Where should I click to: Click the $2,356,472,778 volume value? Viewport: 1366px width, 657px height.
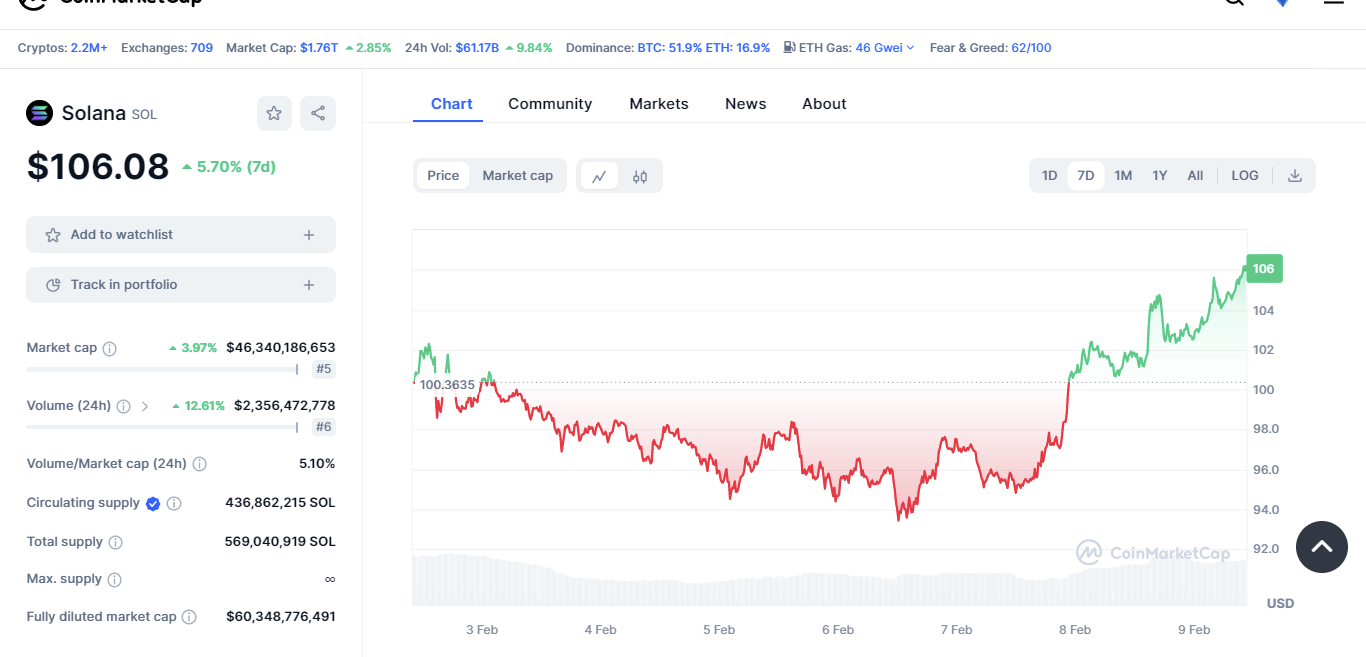pos(285,406)
